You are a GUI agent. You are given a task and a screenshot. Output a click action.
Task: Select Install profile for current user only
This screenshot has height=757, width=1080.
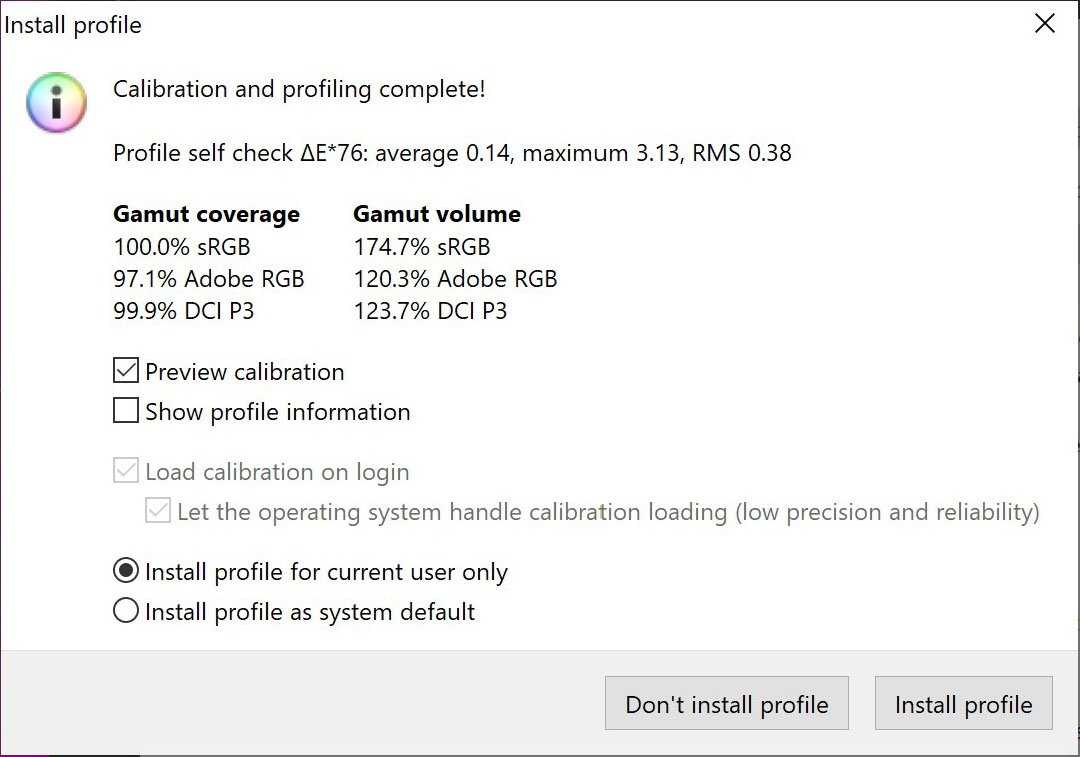pos(126,571)
